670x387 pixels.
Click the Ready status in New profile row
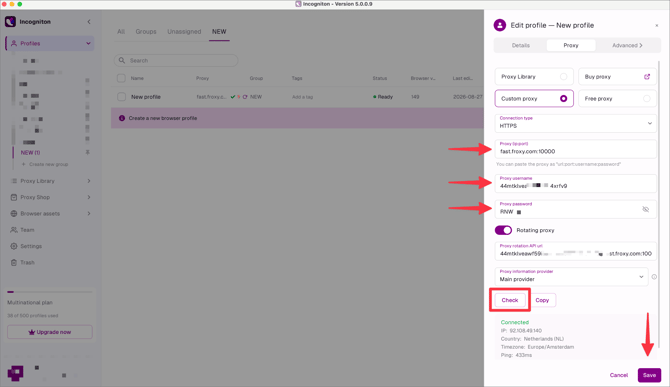(x=383, y=97)
